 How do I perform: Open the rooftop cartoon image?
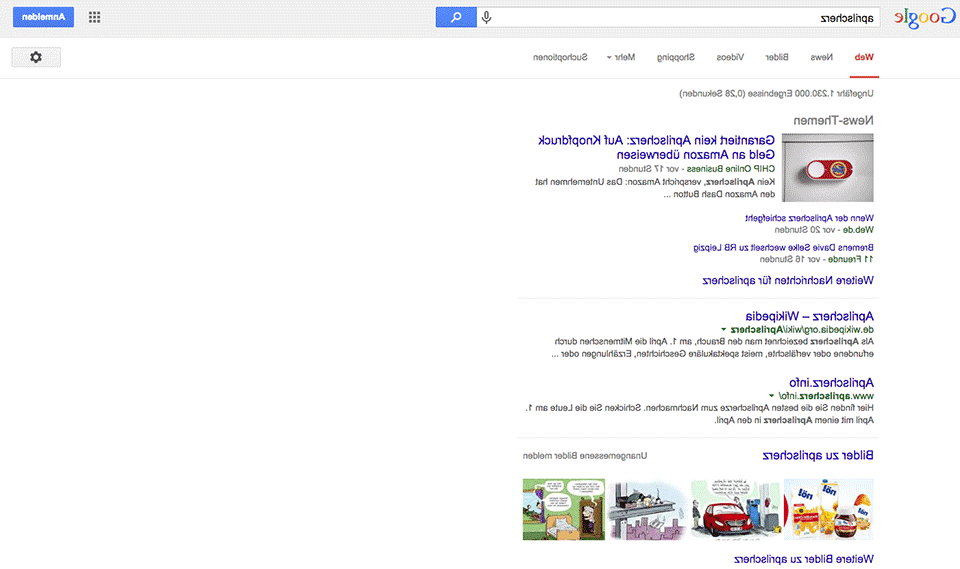pos(648,509)
